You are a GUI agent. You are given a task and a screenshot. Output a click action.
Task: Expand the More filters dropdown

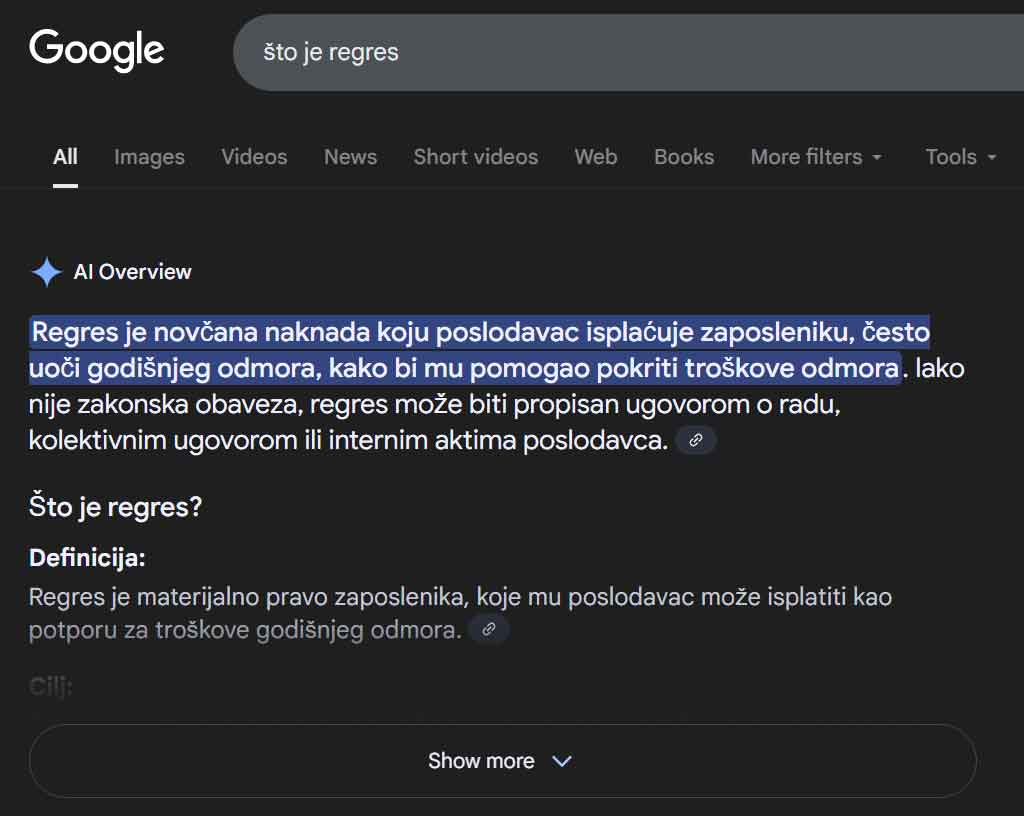tap(816, 157)
